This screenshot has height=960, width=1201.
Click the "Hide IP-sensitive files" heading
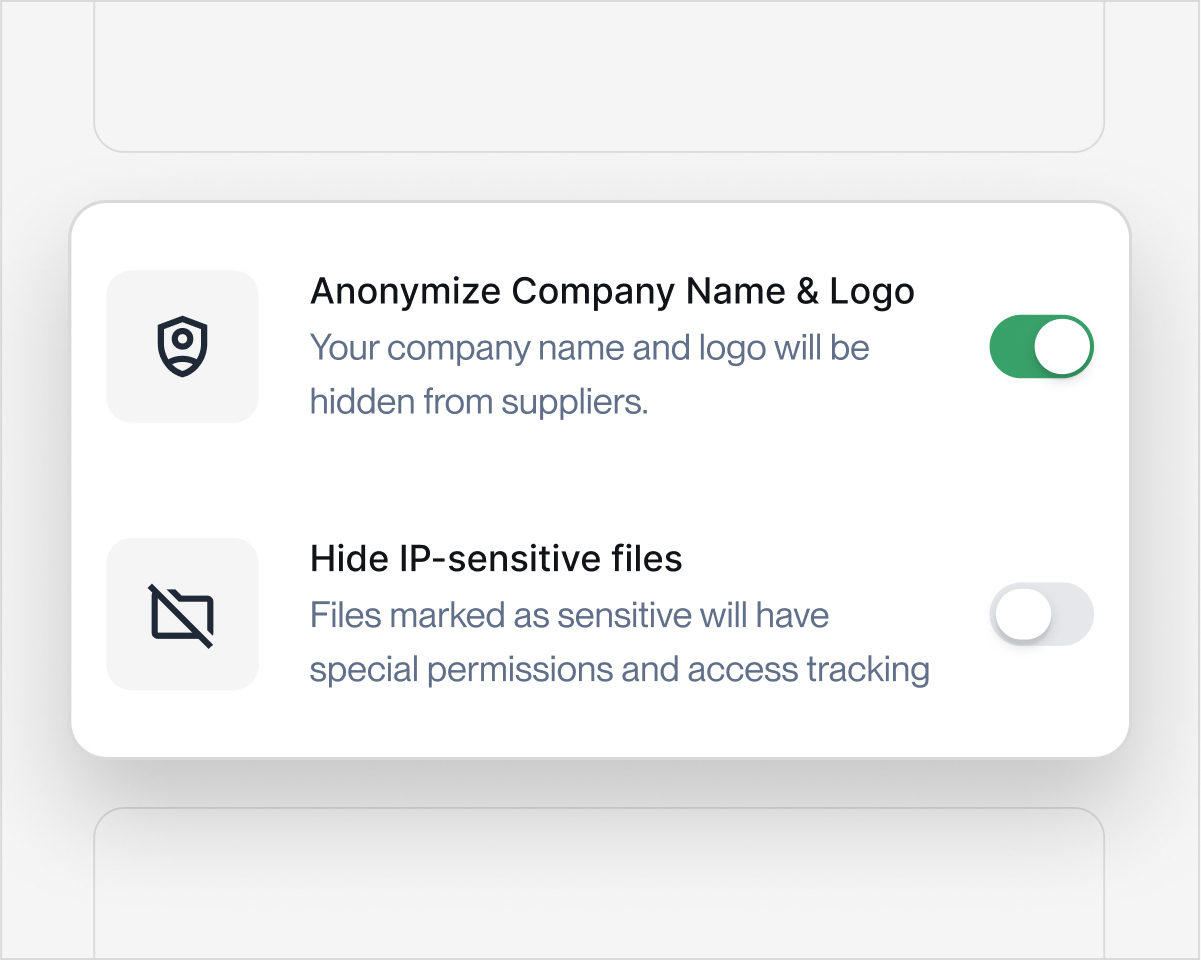496,559
